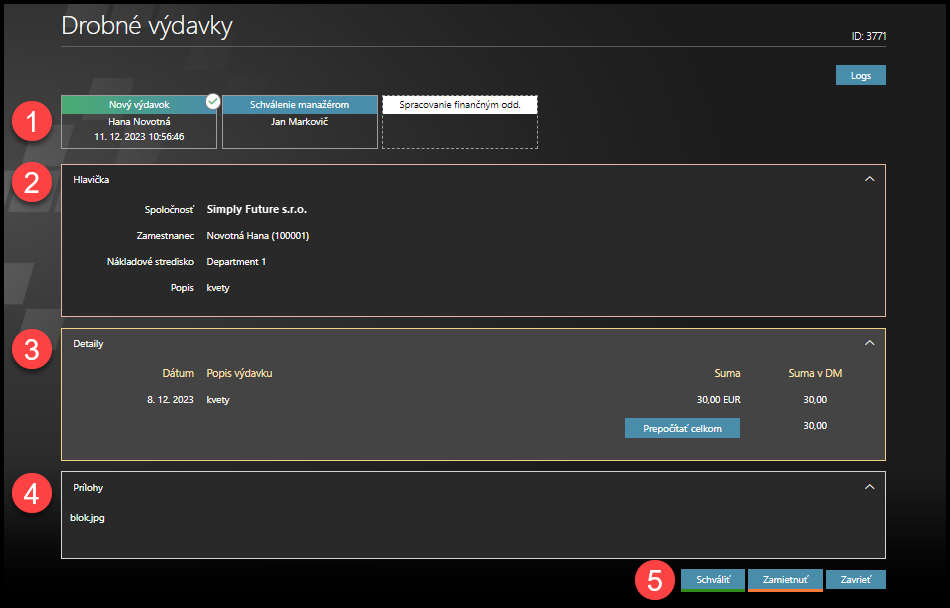The width and height of the screenshot is (950, 608).
Task: Click the kvety expense row description
Action: (x=218, y=400)
